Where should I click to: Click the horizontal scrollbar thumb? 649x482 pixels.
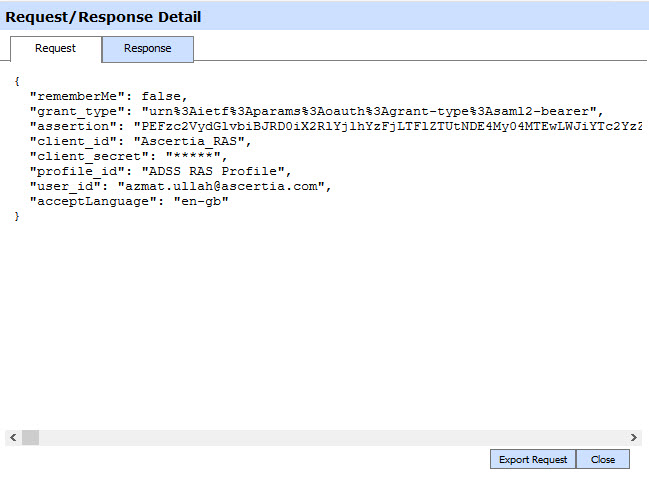click(30, 438)
